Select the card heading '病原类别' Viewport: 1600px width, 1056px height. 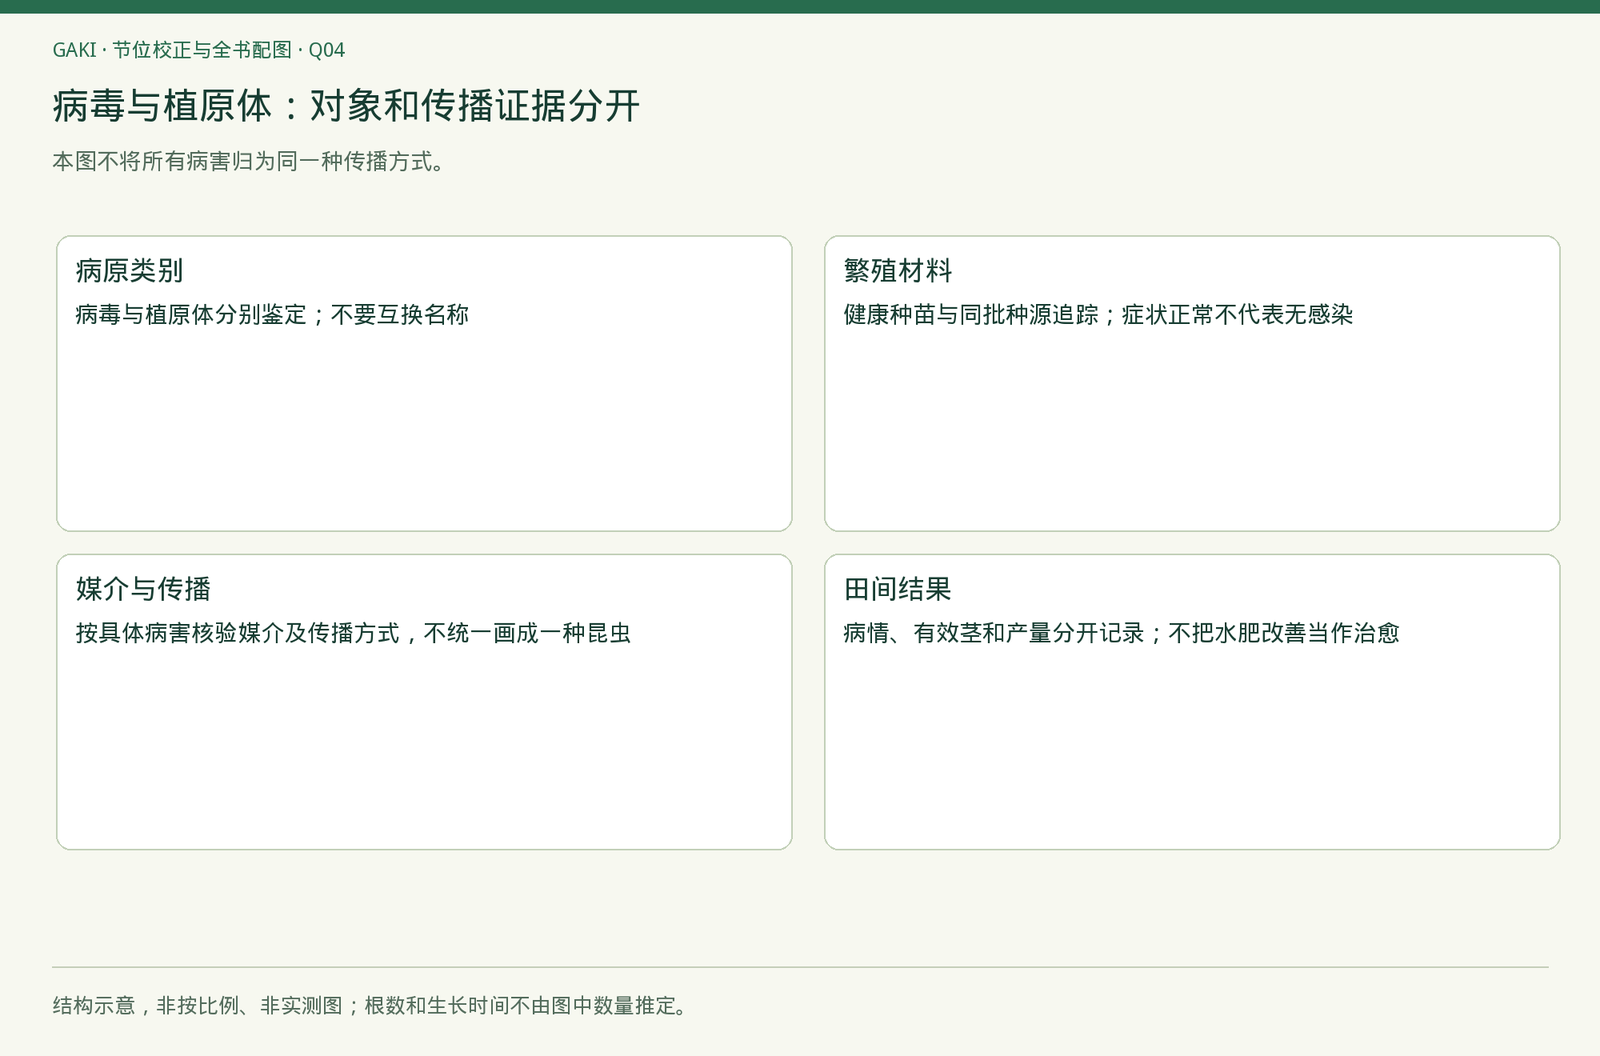click(130, 271)
